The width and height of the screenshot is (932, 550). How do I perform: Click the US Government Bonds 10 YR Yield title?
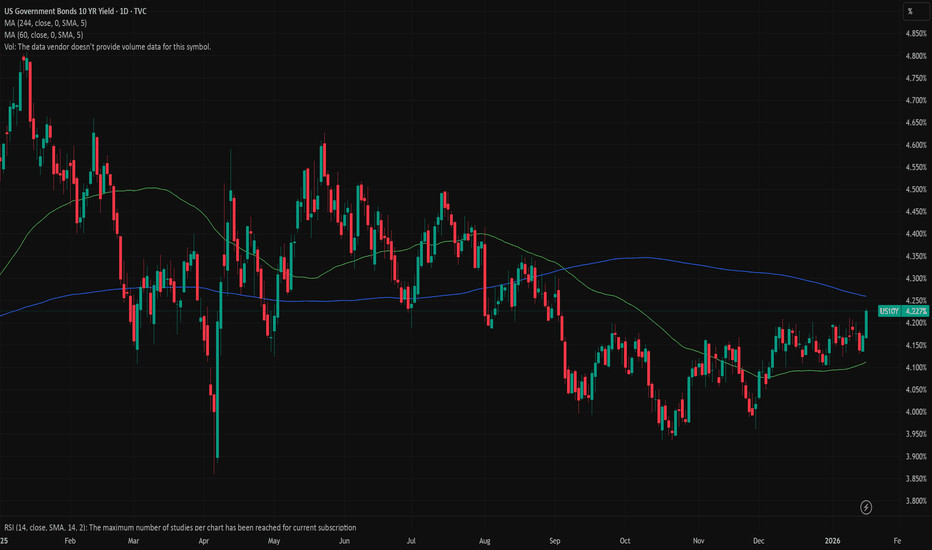[73, 11]
